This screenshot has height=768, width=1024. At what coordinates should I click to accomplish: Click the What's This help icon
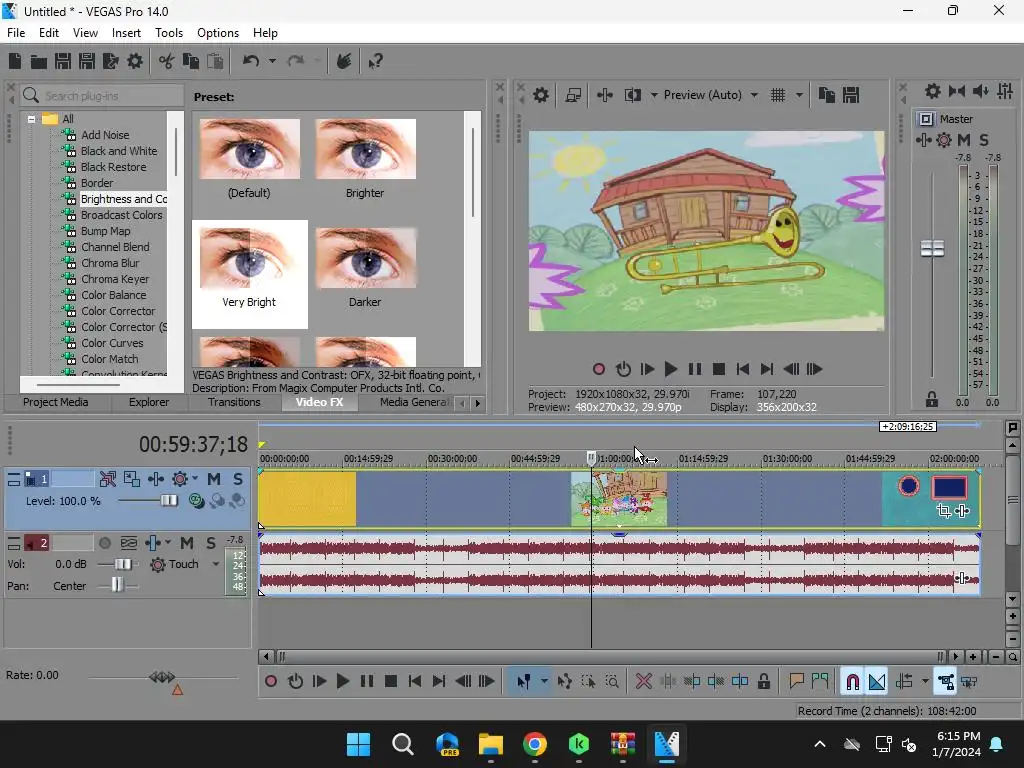(x=375, y=61)
